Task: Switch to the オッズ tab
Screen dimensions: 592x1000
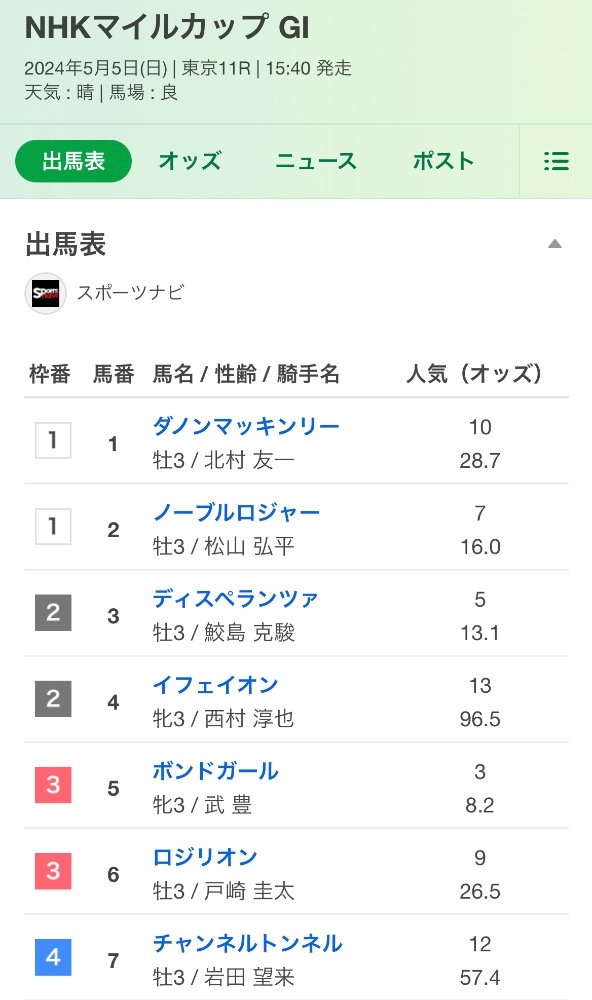Action: [190, 161]
